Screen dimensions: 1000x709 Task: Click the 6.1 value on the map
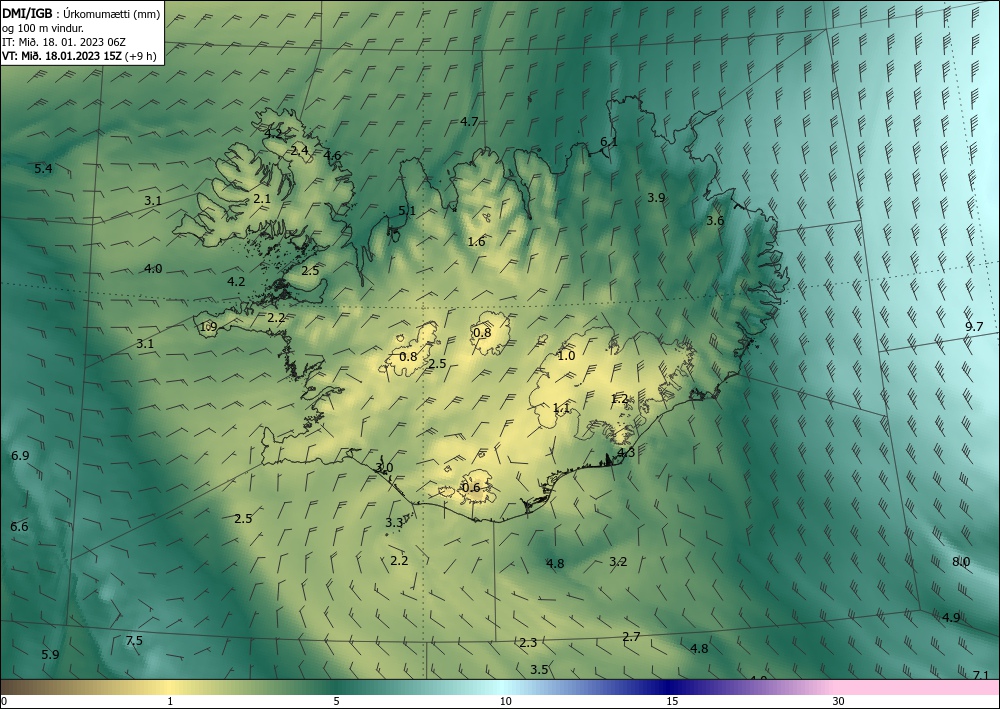[x=609, y=142]
